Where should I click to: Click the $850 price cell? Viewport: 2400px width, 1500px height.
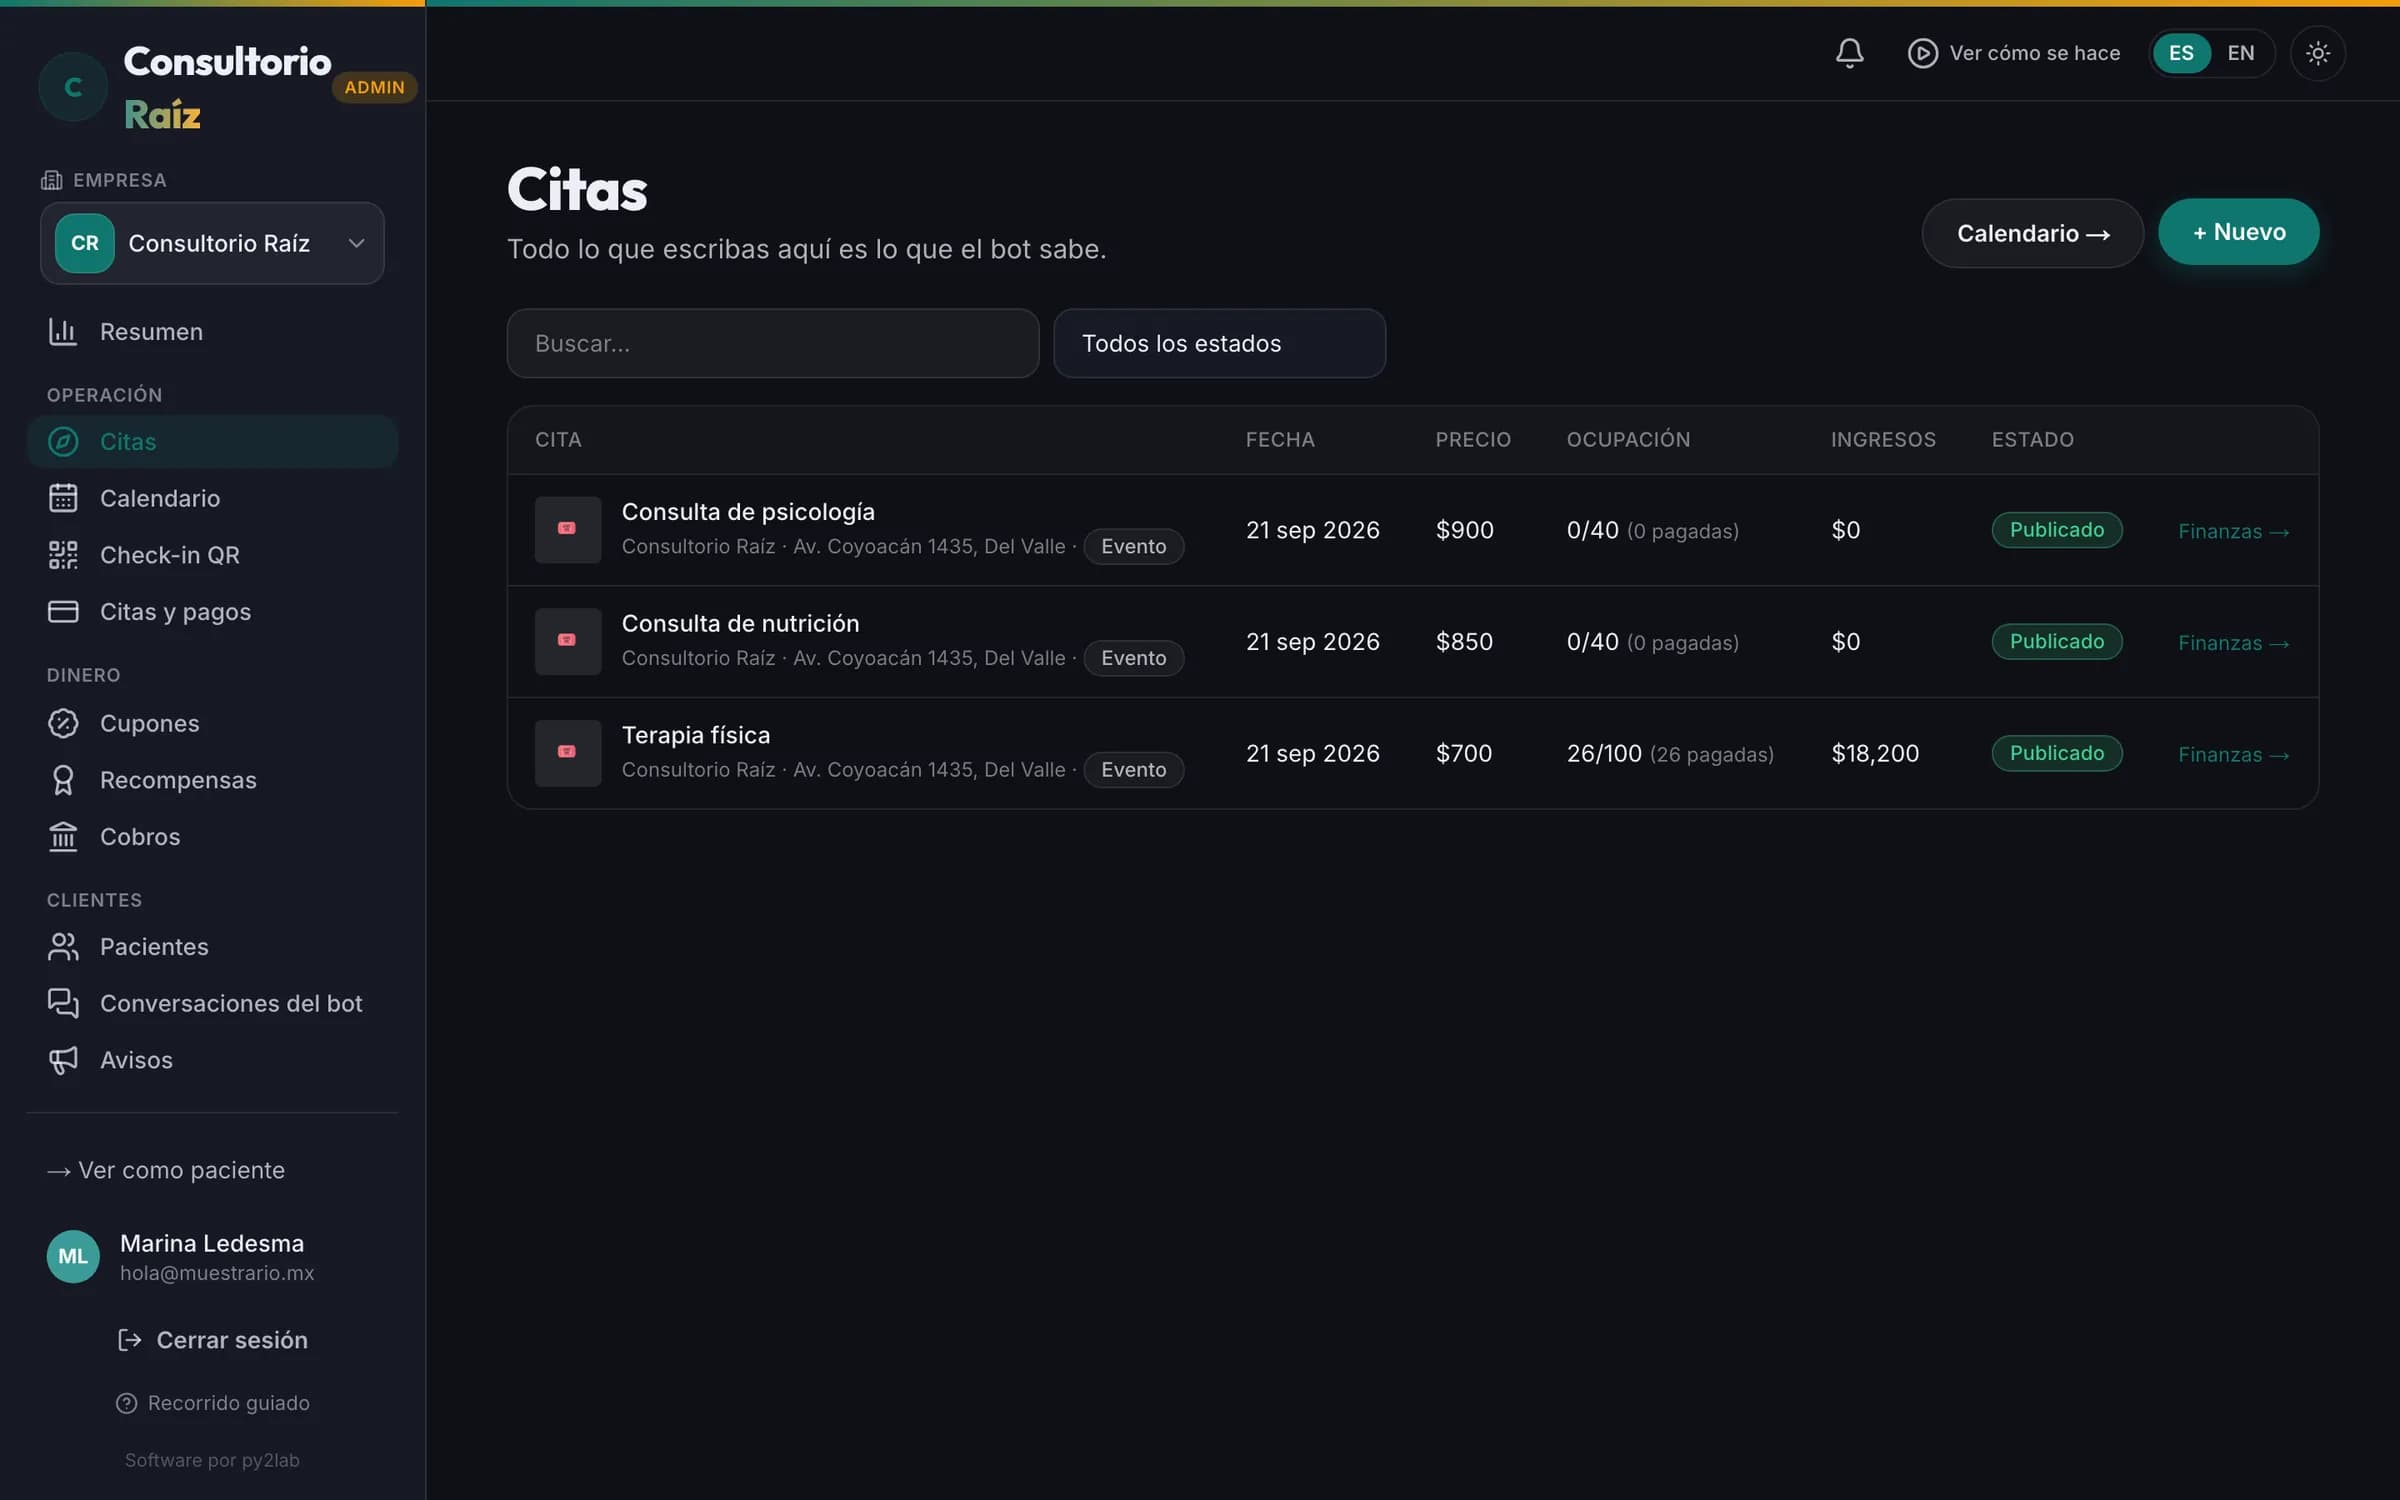1464,641
